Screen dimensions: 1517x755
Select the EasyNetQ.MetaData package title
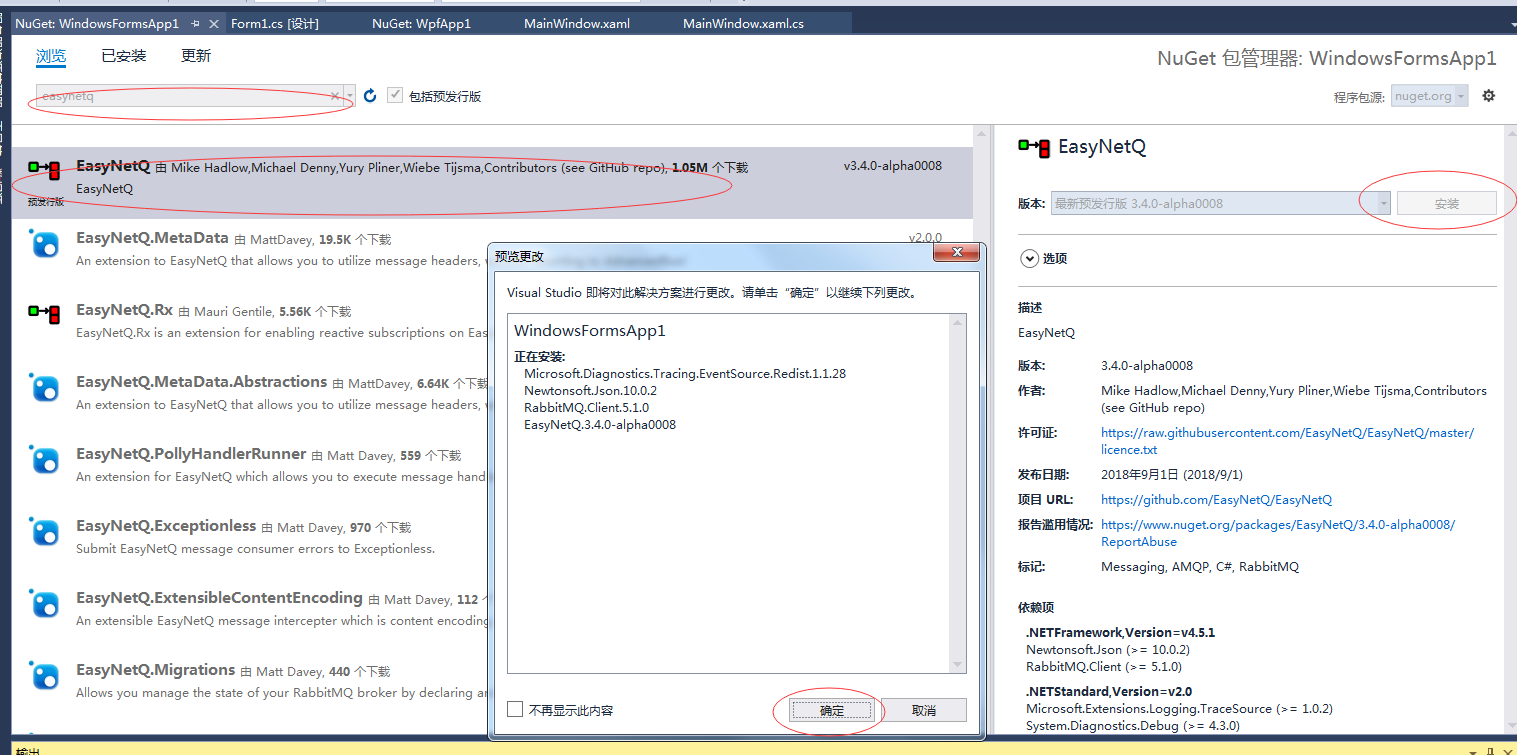pos(152,238)
